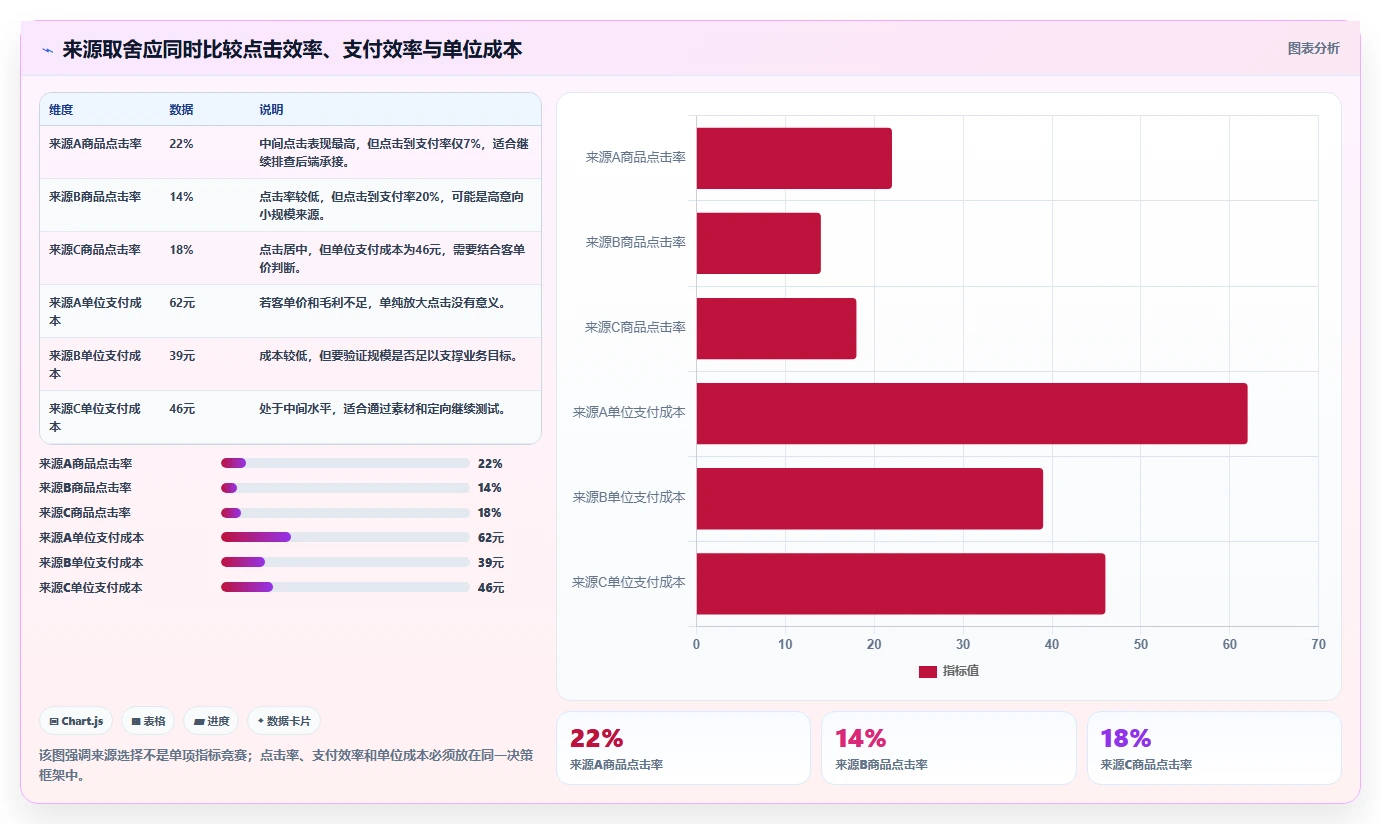Click the 来源B商品点击率 bar in the chart

[759, 243]
